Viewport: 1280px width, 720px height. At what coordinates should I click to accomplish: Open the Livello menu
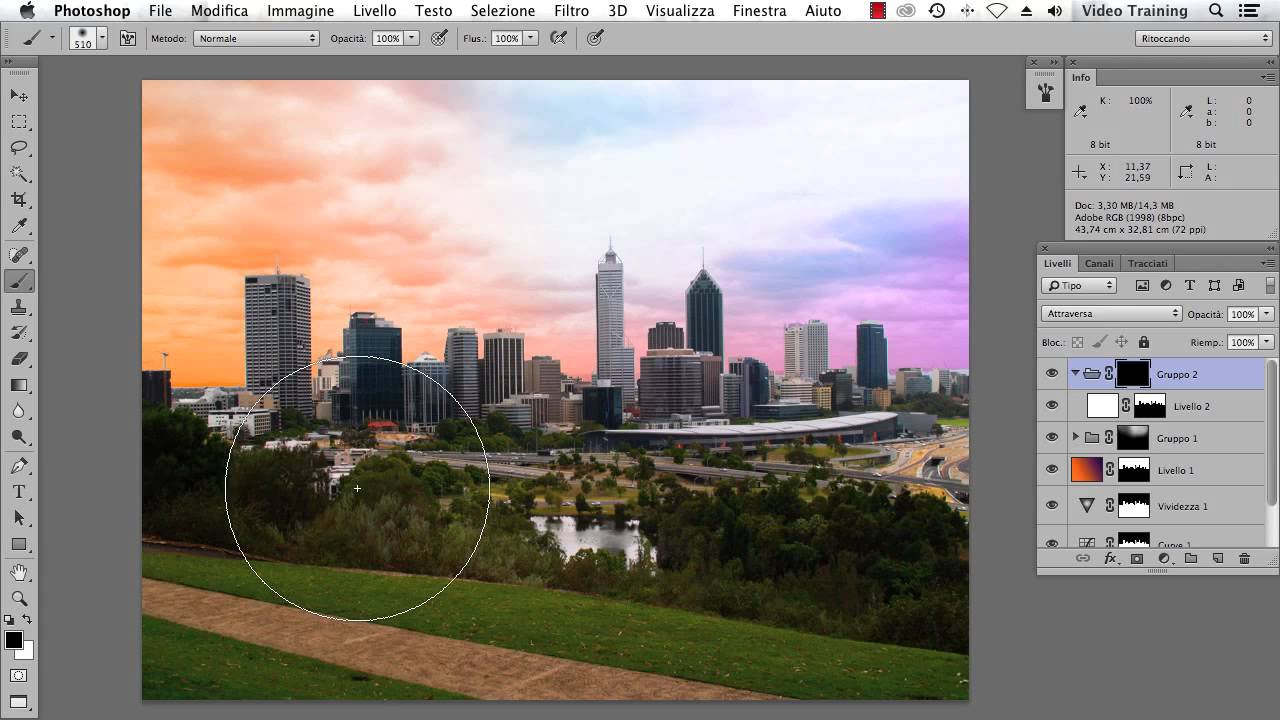[x=374, y=11]
